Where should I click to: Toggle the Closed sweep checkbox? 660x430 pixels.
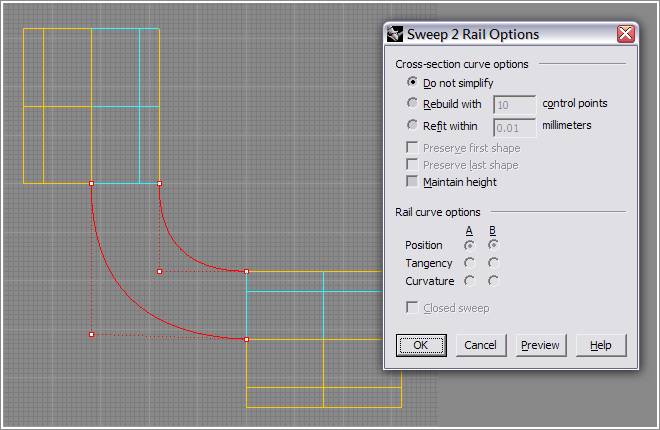(x=412, y=308)
